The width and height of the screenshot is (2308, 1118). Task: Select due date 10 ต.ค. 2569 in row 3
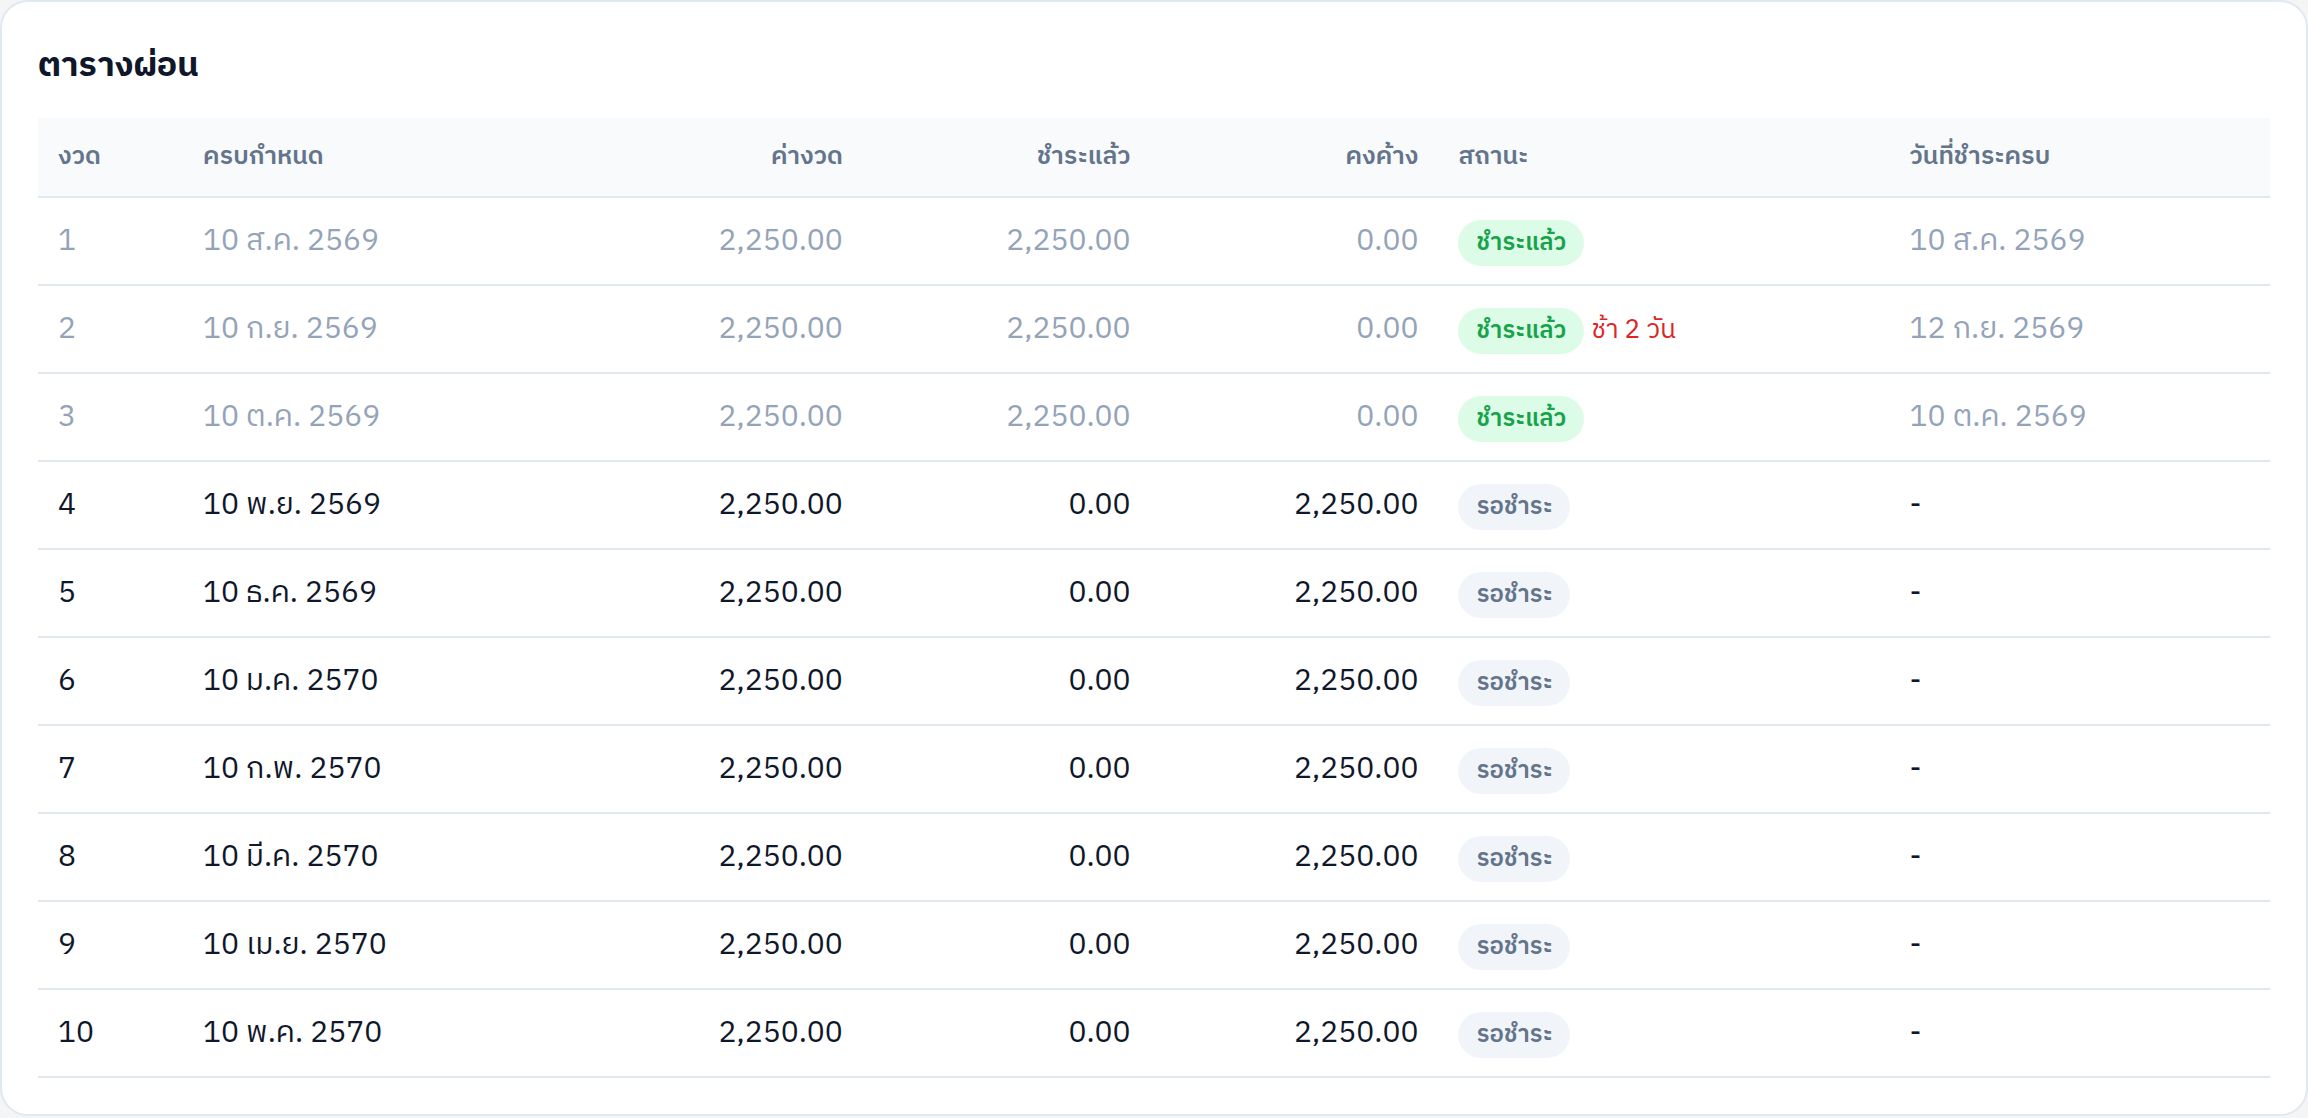click(291, 416)
